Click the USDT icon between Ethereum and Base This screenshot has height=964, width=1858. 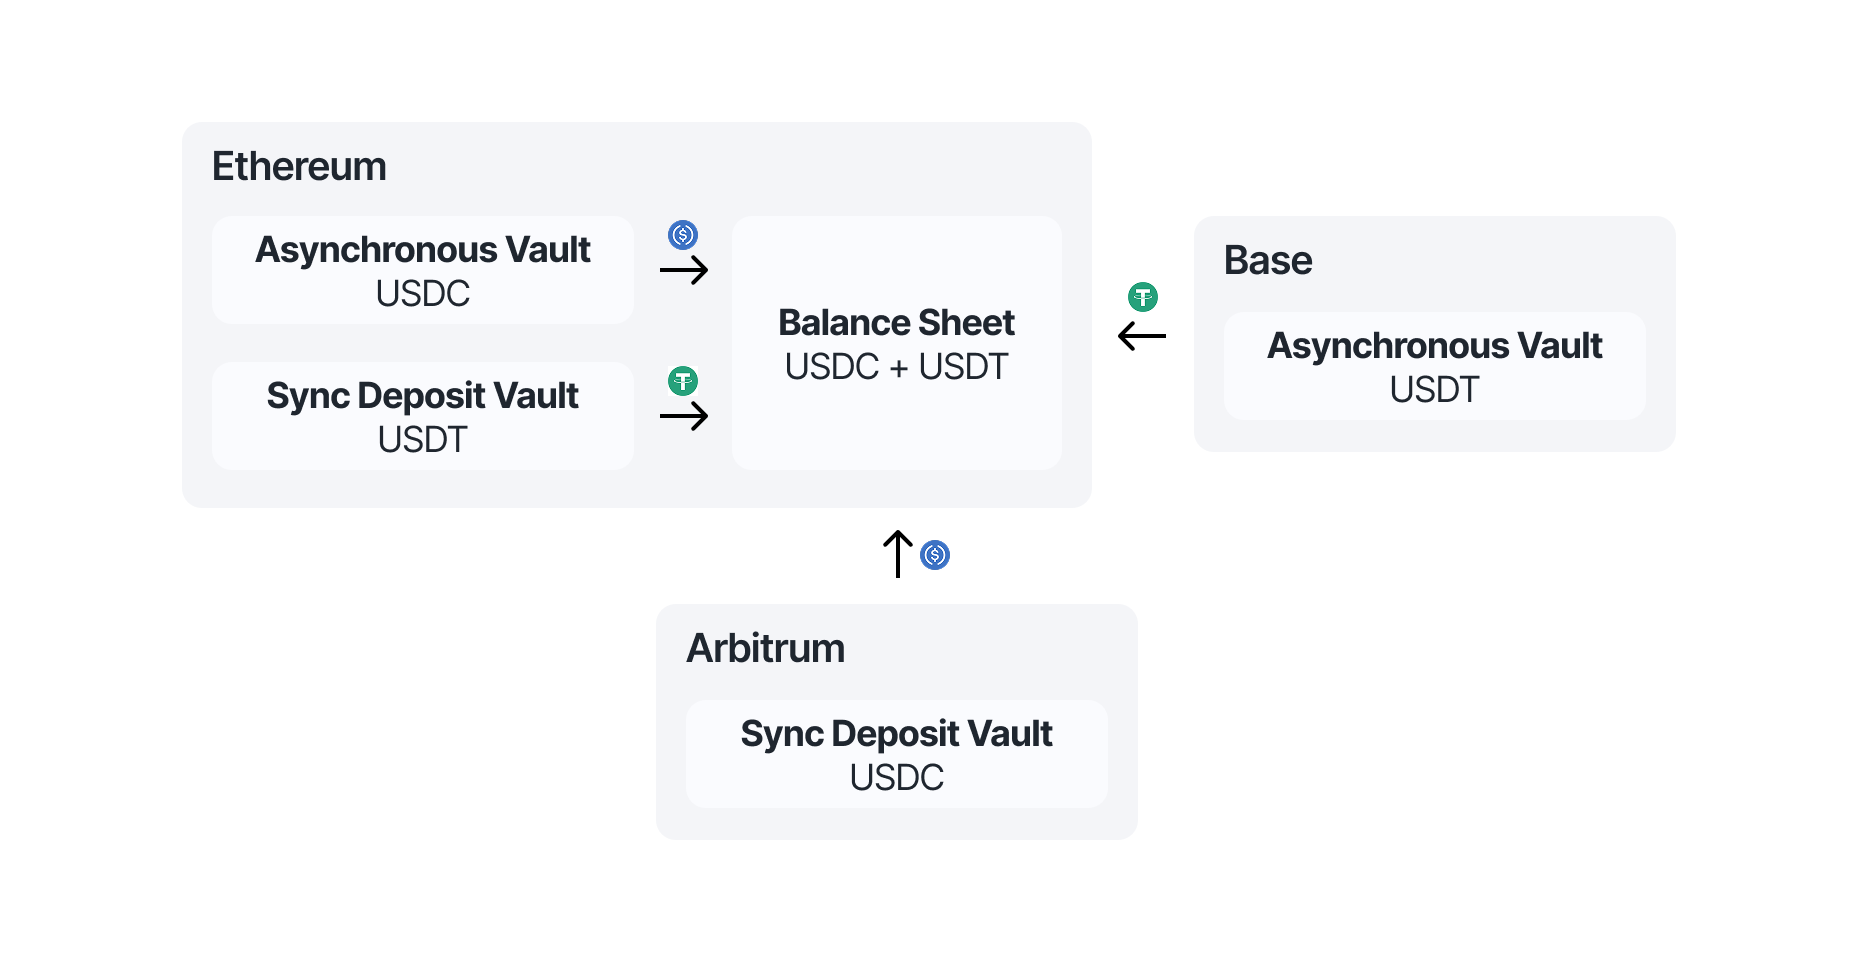pyautogui.click(x=1143, y=297)
